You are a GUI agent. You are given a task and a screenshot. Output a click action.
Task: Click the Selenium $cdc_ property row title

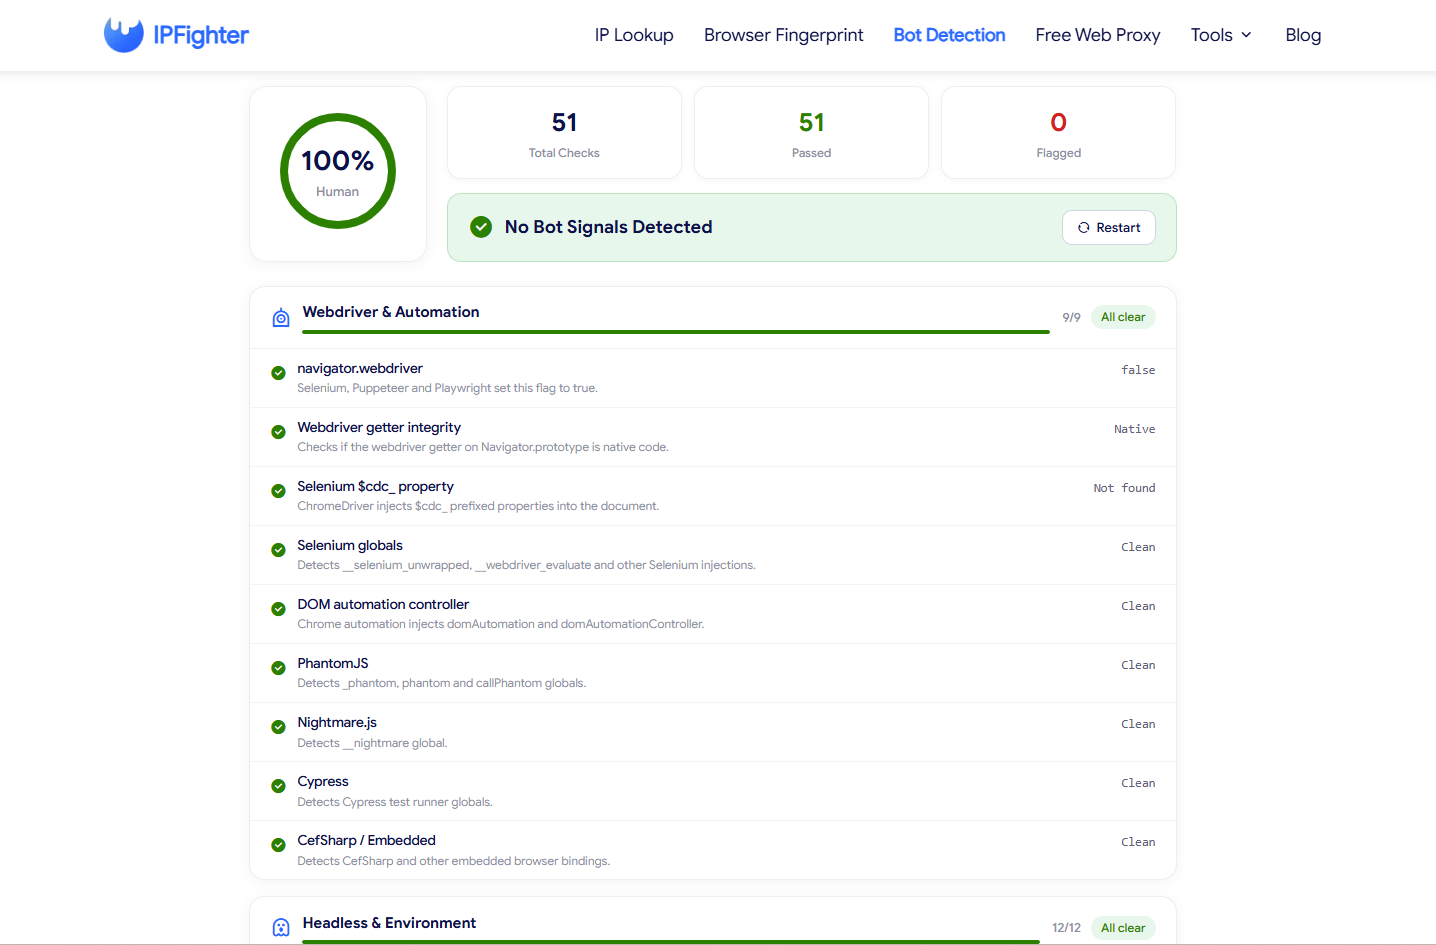click(x=375, y=486)
